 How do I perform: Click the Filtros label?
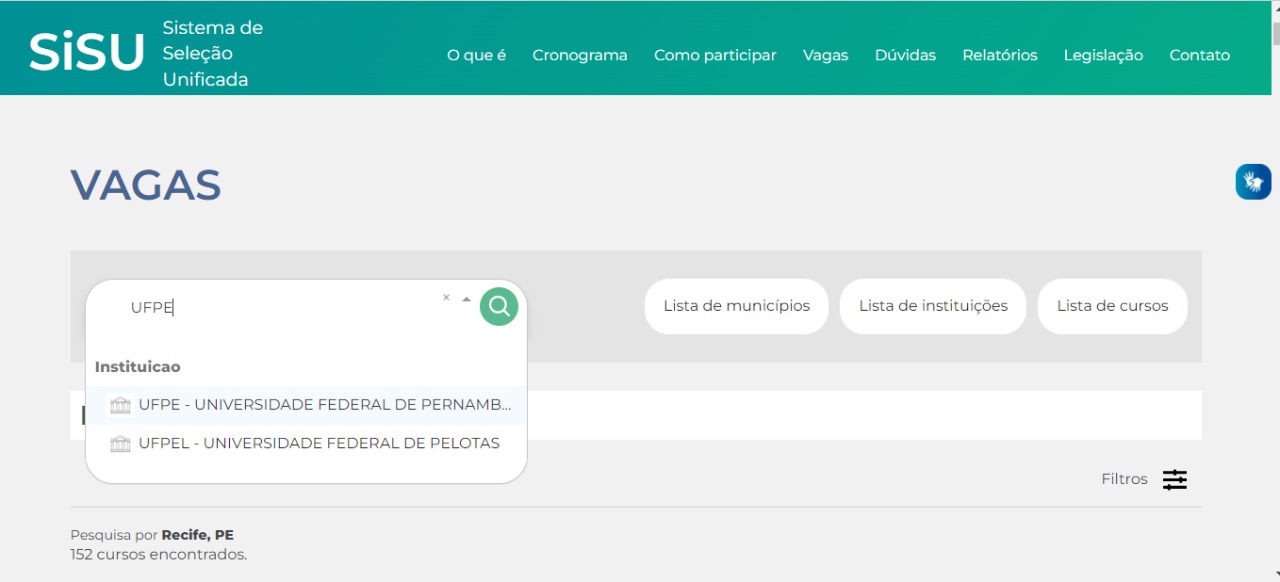(1124, 479)
